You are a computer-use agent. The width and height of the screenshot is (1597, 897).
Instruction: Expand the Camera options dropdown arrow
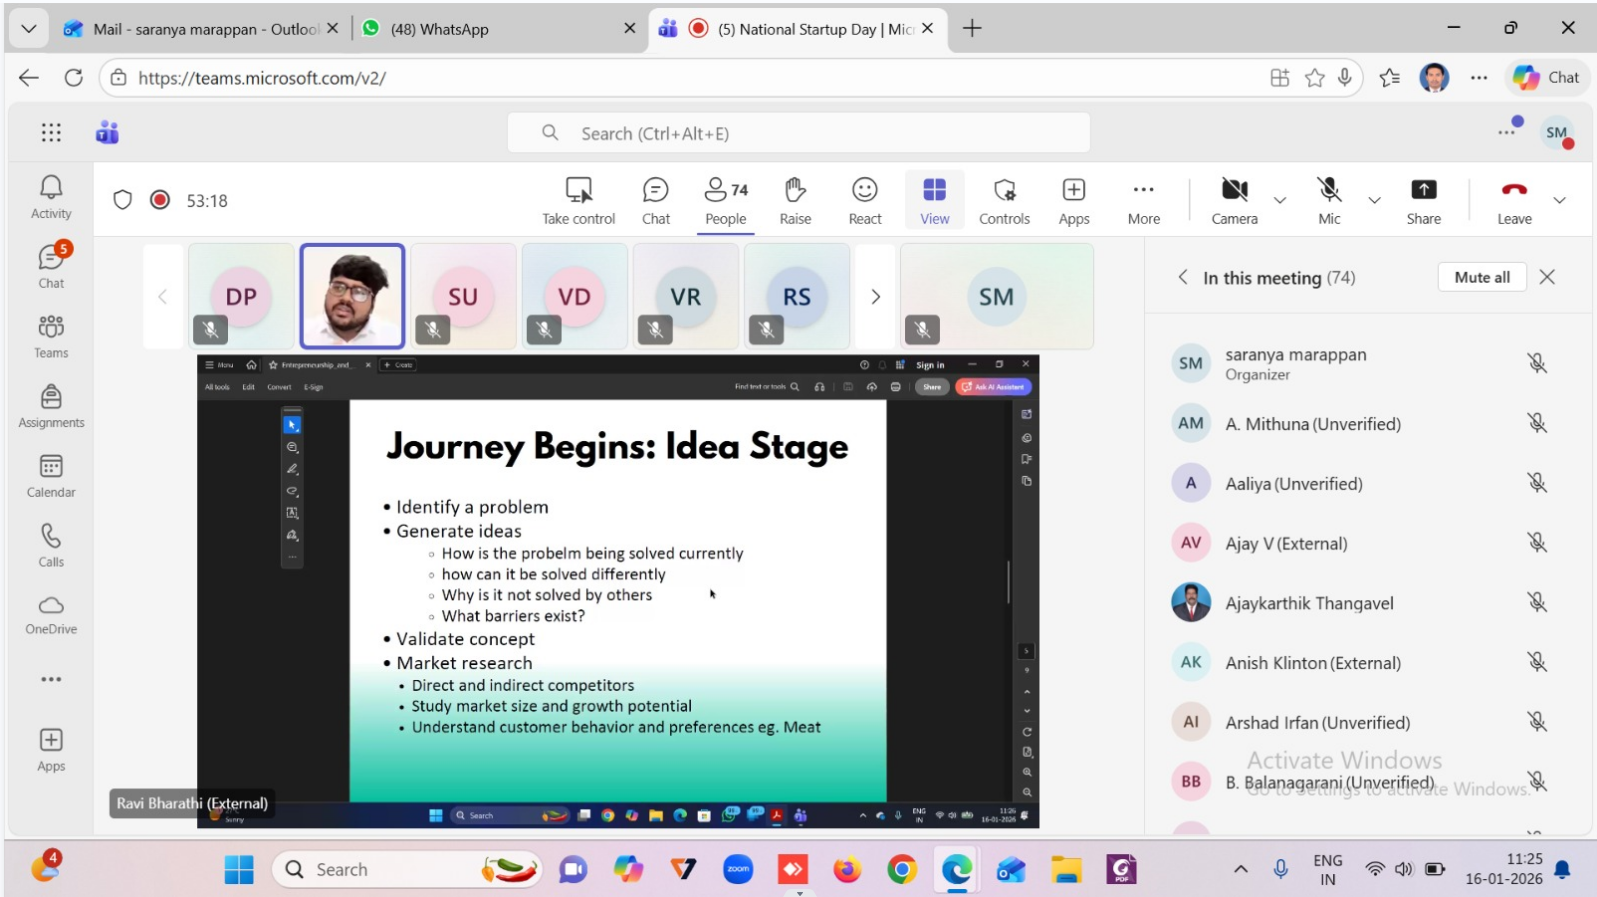(1280, 201)
